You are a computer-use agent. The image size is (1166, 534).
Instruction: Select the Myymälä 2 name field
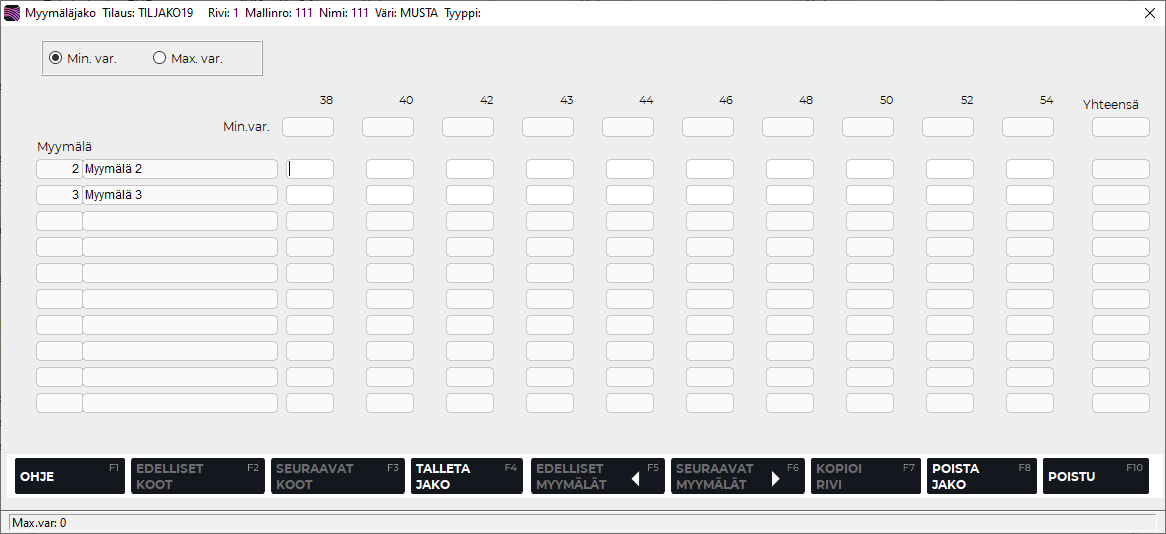[180, 169]
